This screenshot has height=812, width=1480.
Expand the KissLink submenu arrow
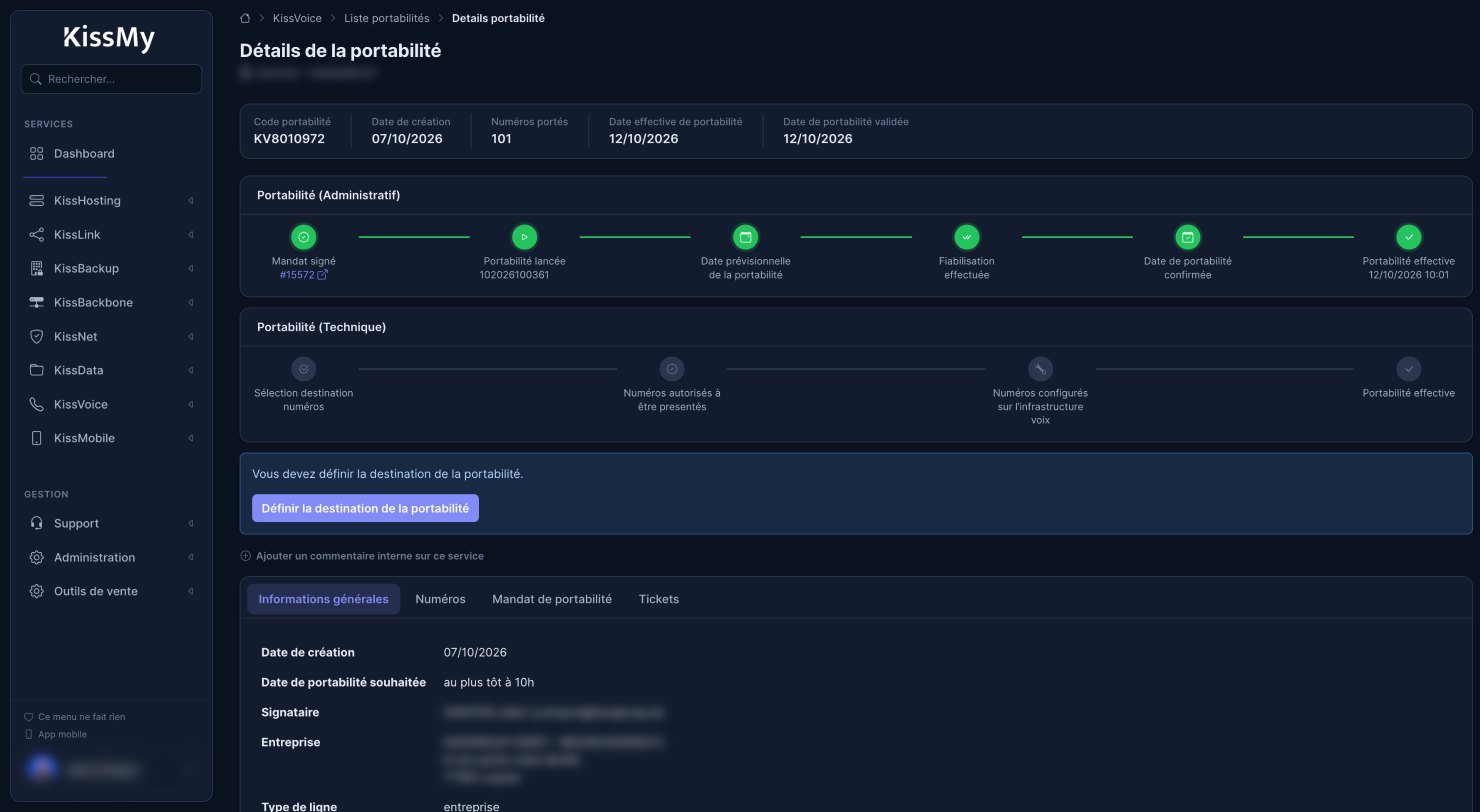tap(190, 235)
